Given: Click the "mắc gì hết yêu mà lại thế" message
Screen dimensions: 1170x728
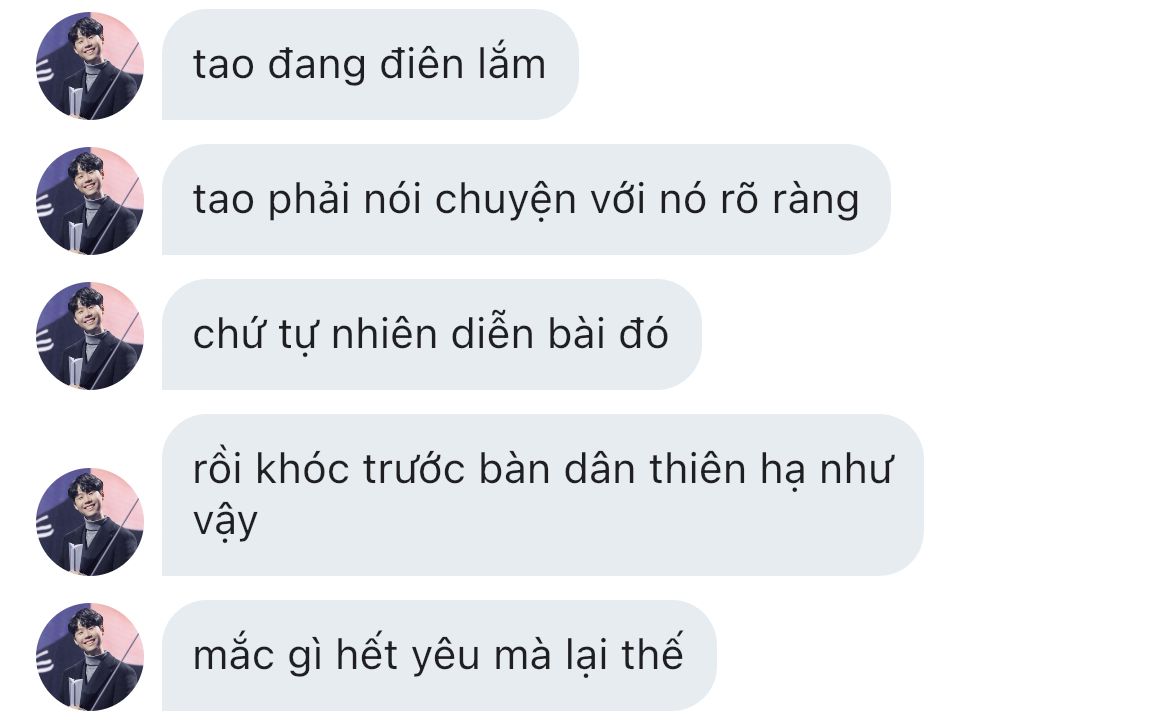Looking at the screenshot, I should [439, 656].
